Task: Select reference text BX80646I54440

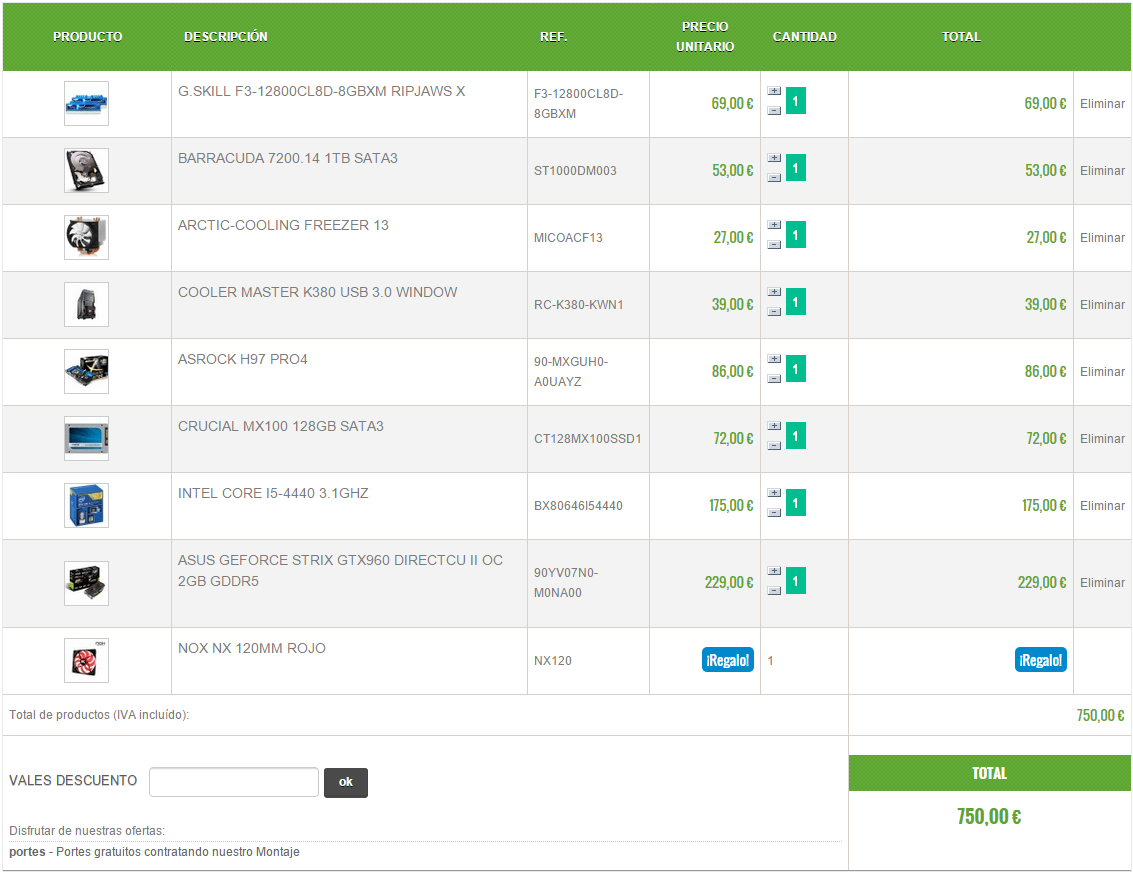Action: pyautogui.click(x=578, y=506)
